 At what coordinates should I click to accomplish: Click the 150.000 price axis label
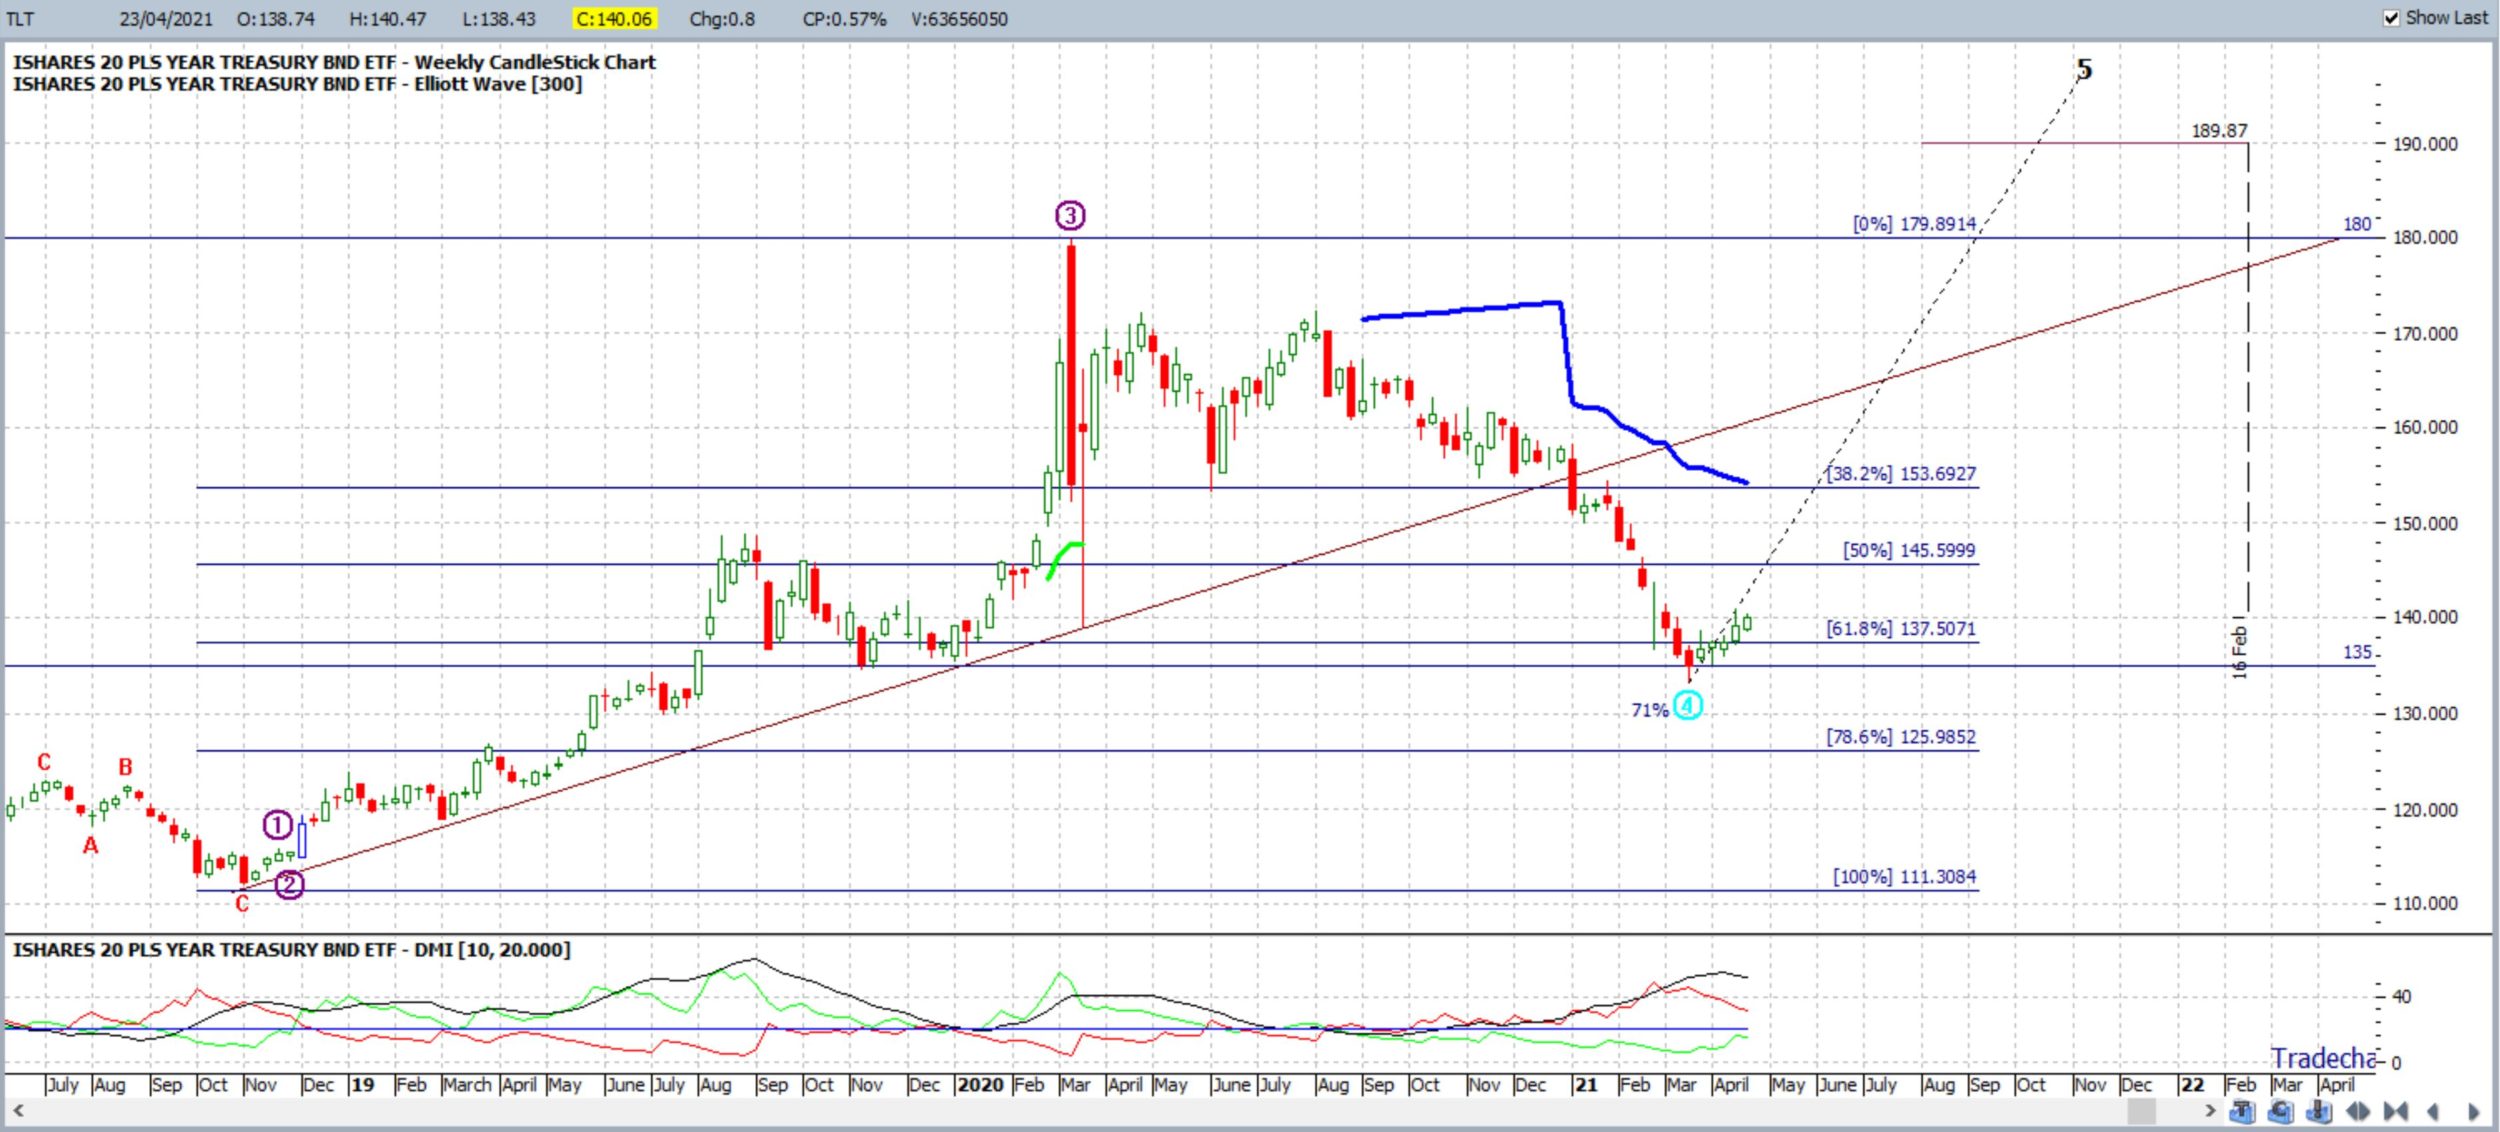click(x=2425, y=524)
